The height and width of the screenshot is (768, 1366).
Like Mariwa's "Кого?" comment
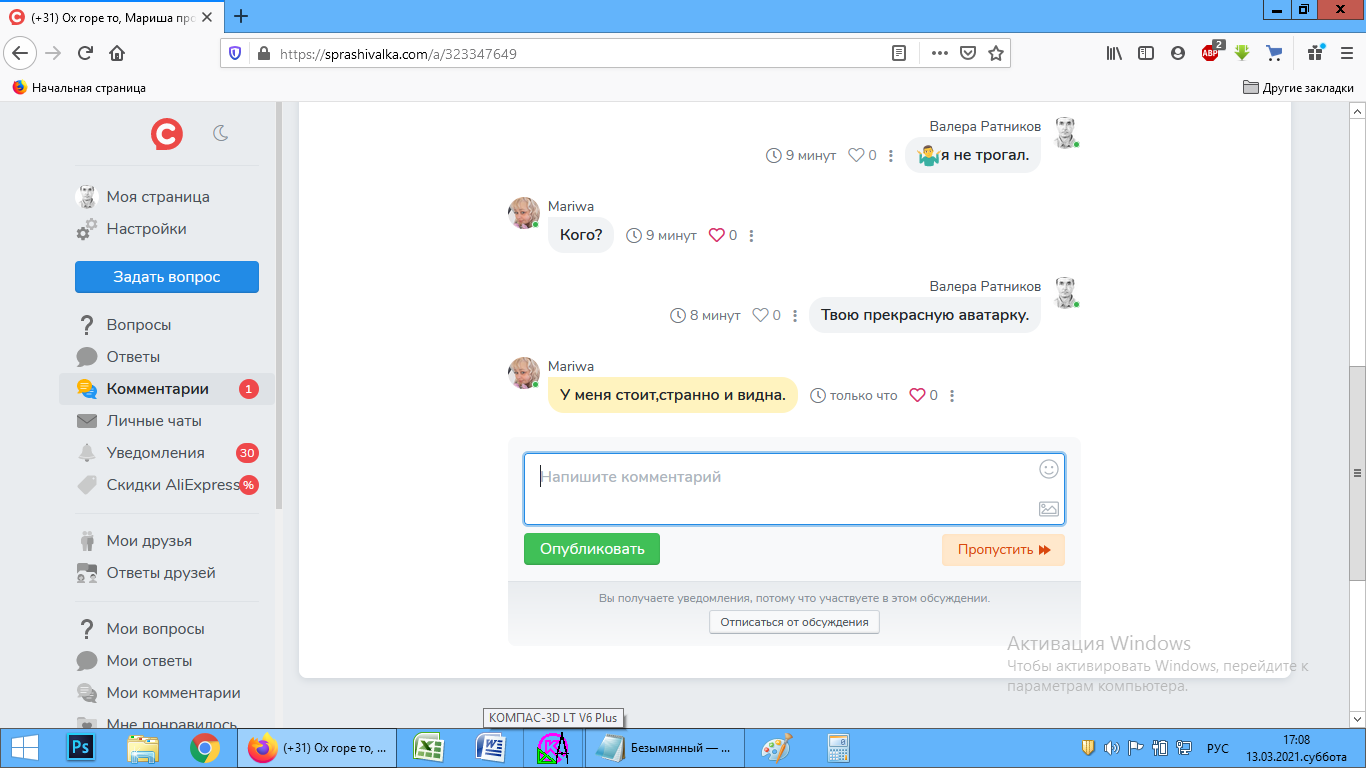click(x=716, y=235)
